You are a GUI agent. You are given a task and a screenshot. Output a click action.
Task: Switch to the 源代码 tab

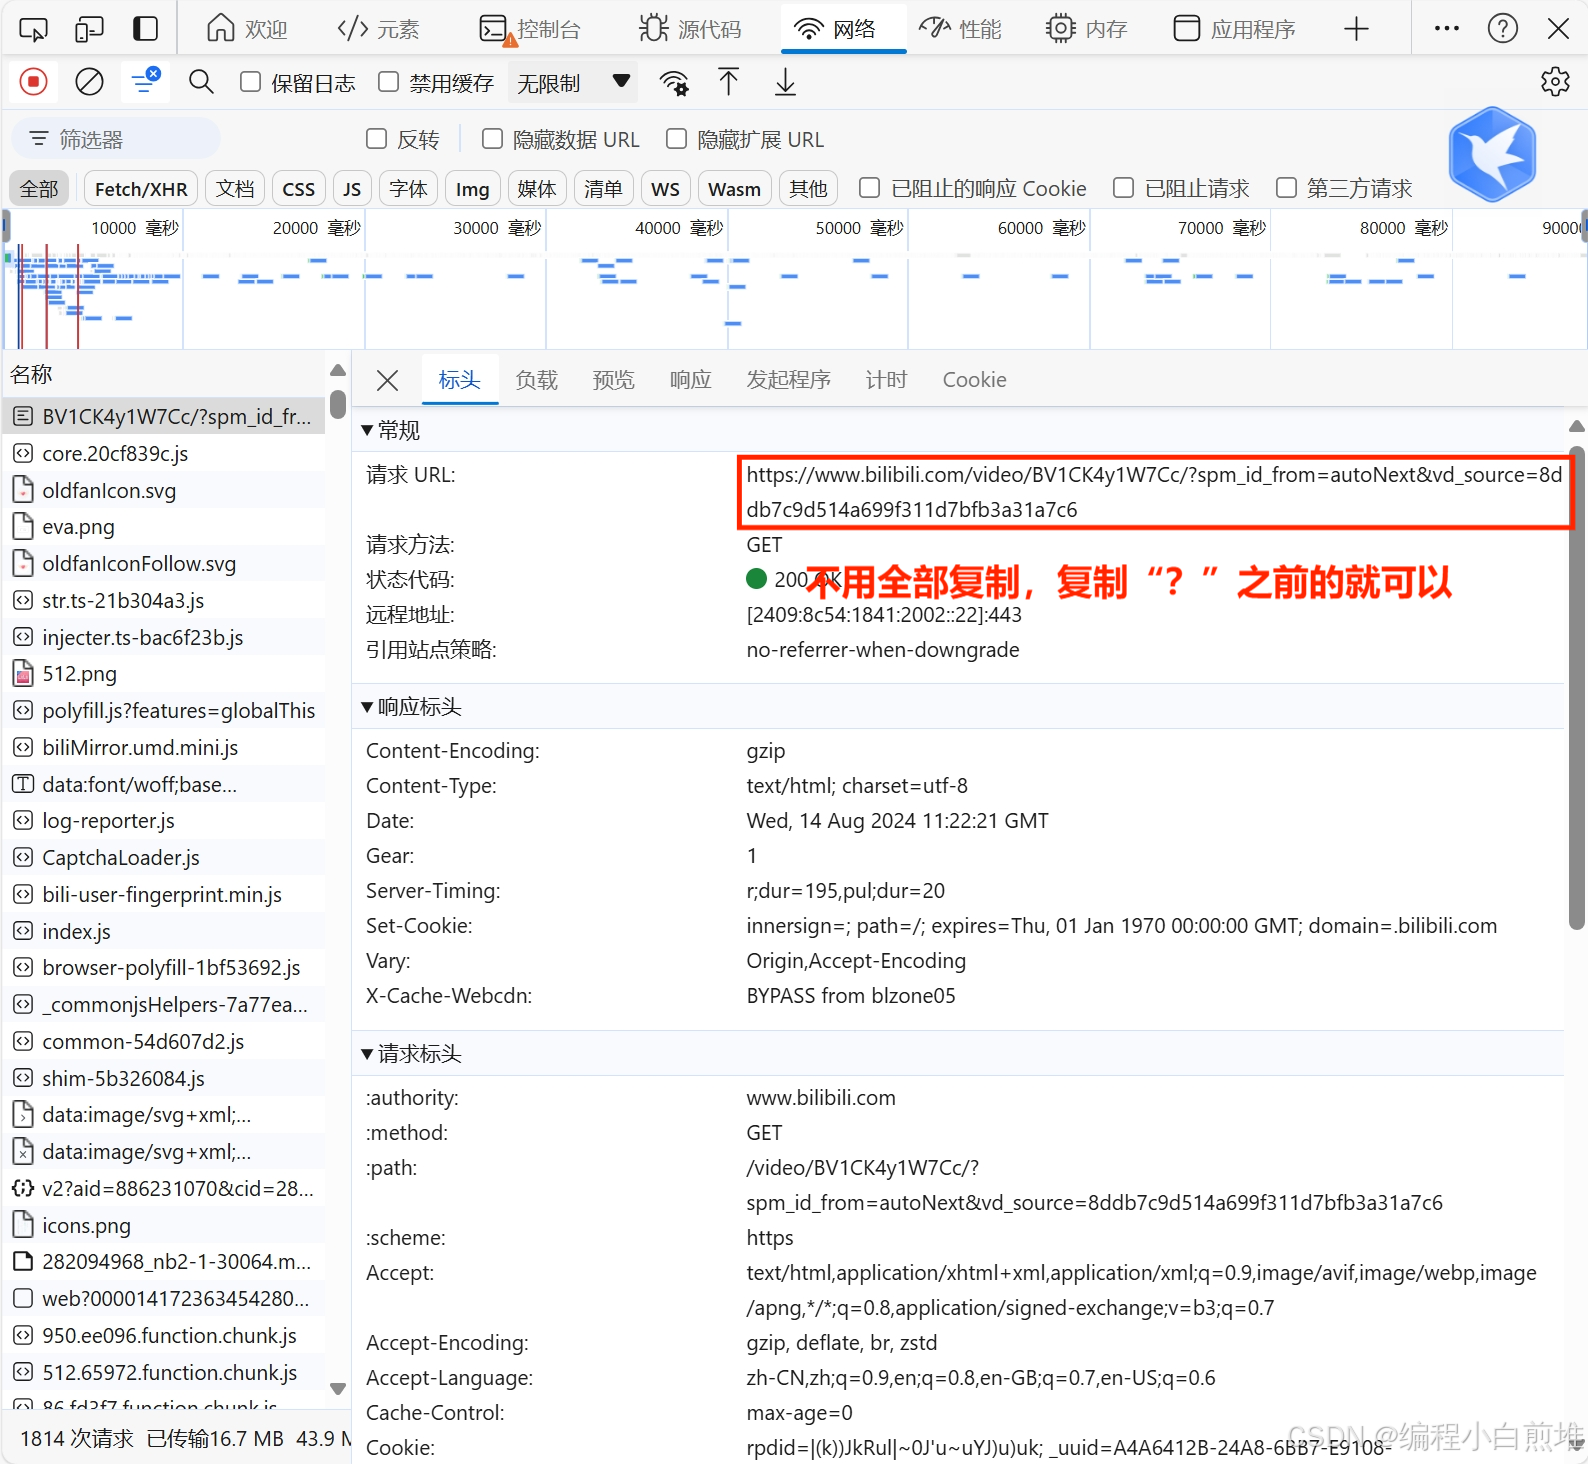(691, 29)
